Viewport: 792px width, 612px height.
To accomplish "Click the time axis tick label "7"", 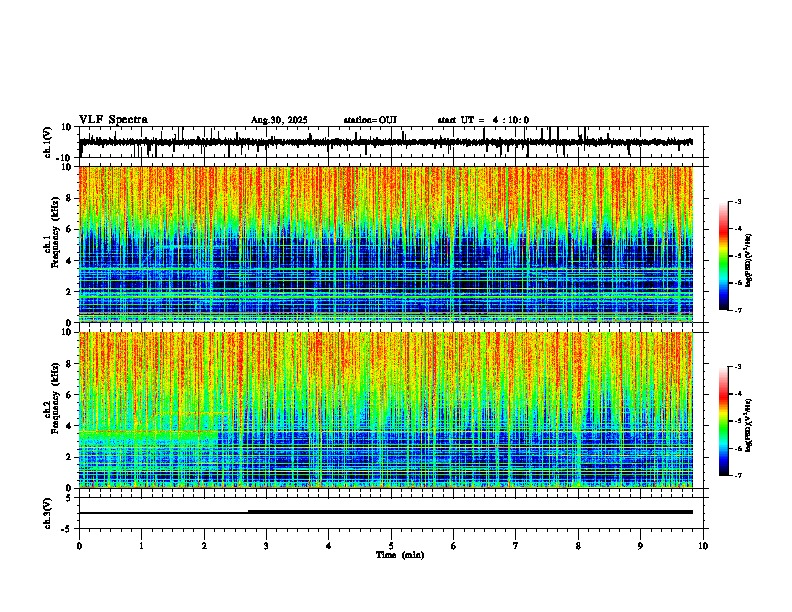I will click(516, 546).
